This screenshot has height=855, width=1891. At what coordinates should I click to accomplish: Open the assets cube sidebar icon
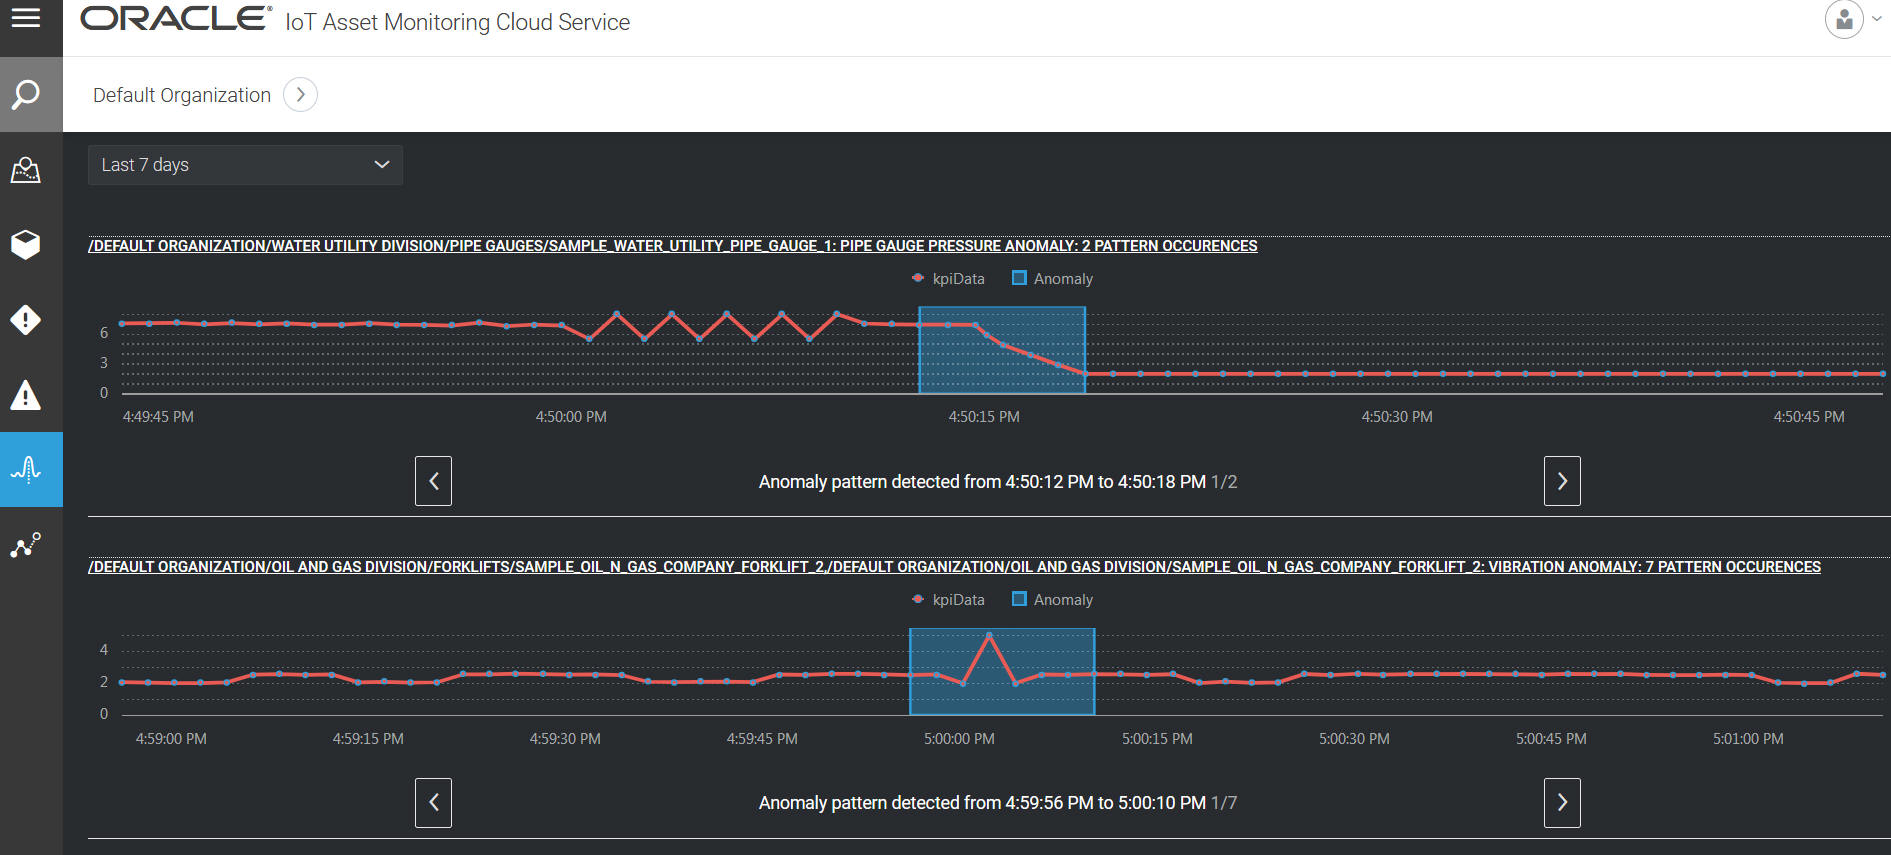pos(26,244)
